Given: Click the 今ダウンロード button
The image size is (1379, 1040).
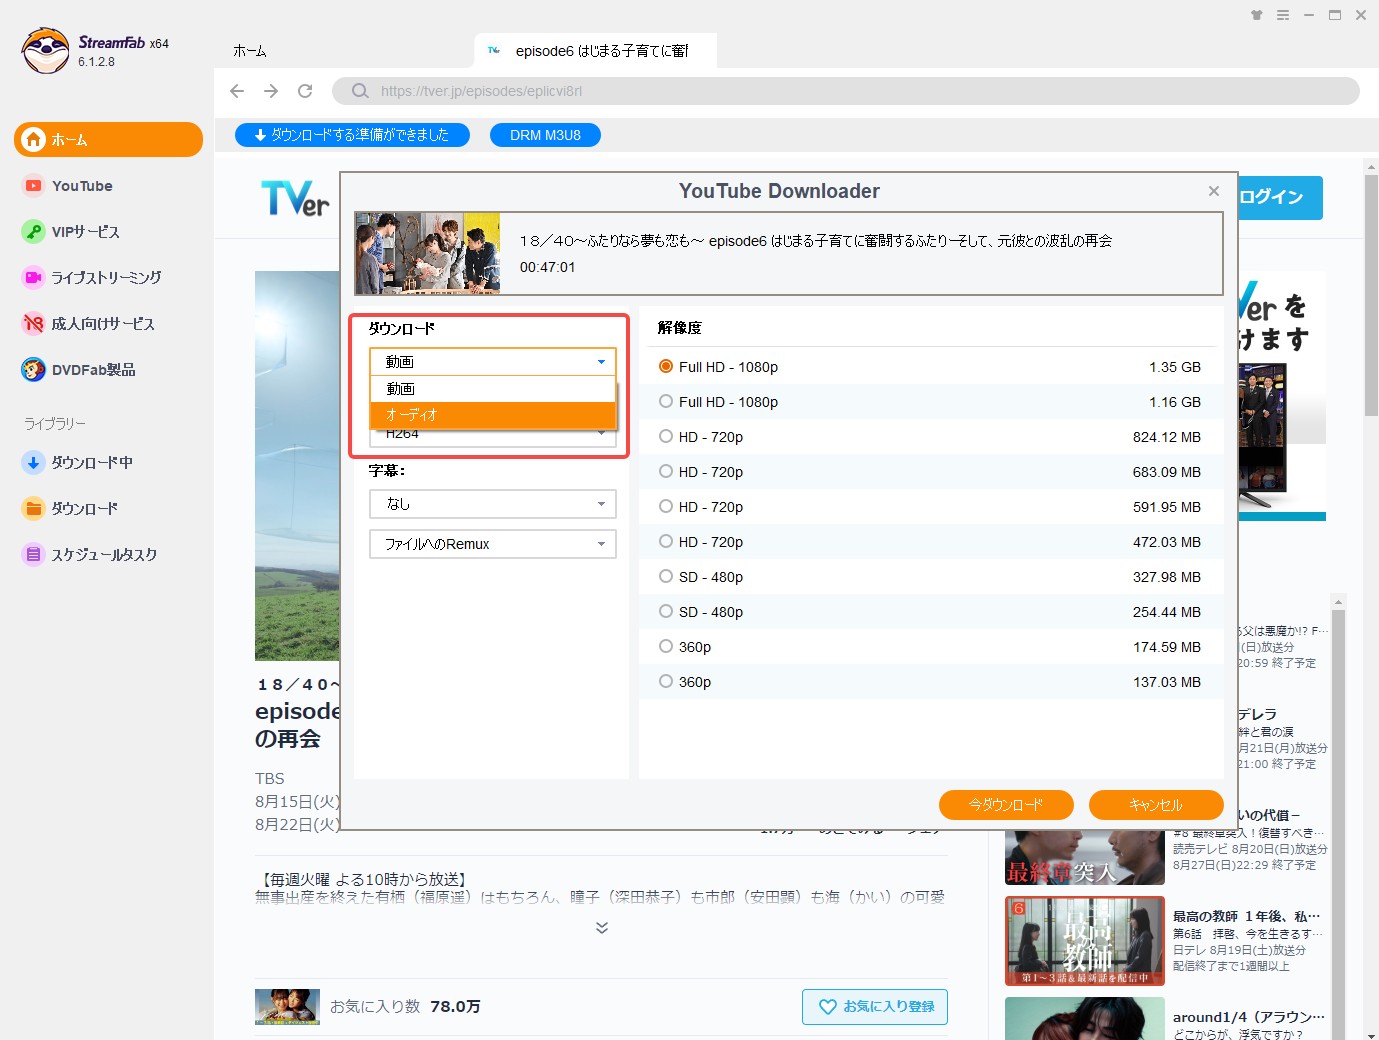Looking at the screenshot, I should coord(1006,805).
